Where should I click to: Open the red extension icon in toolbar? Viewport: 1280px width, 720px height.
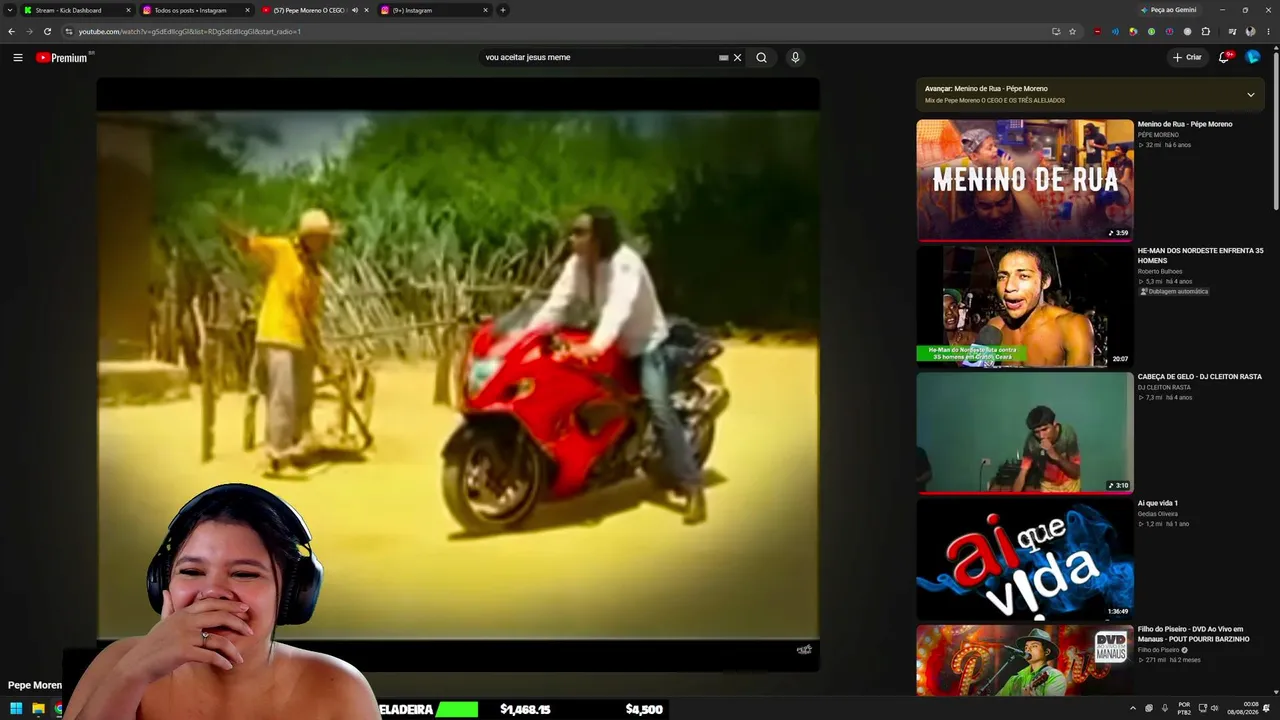(x=1097, y=31)
